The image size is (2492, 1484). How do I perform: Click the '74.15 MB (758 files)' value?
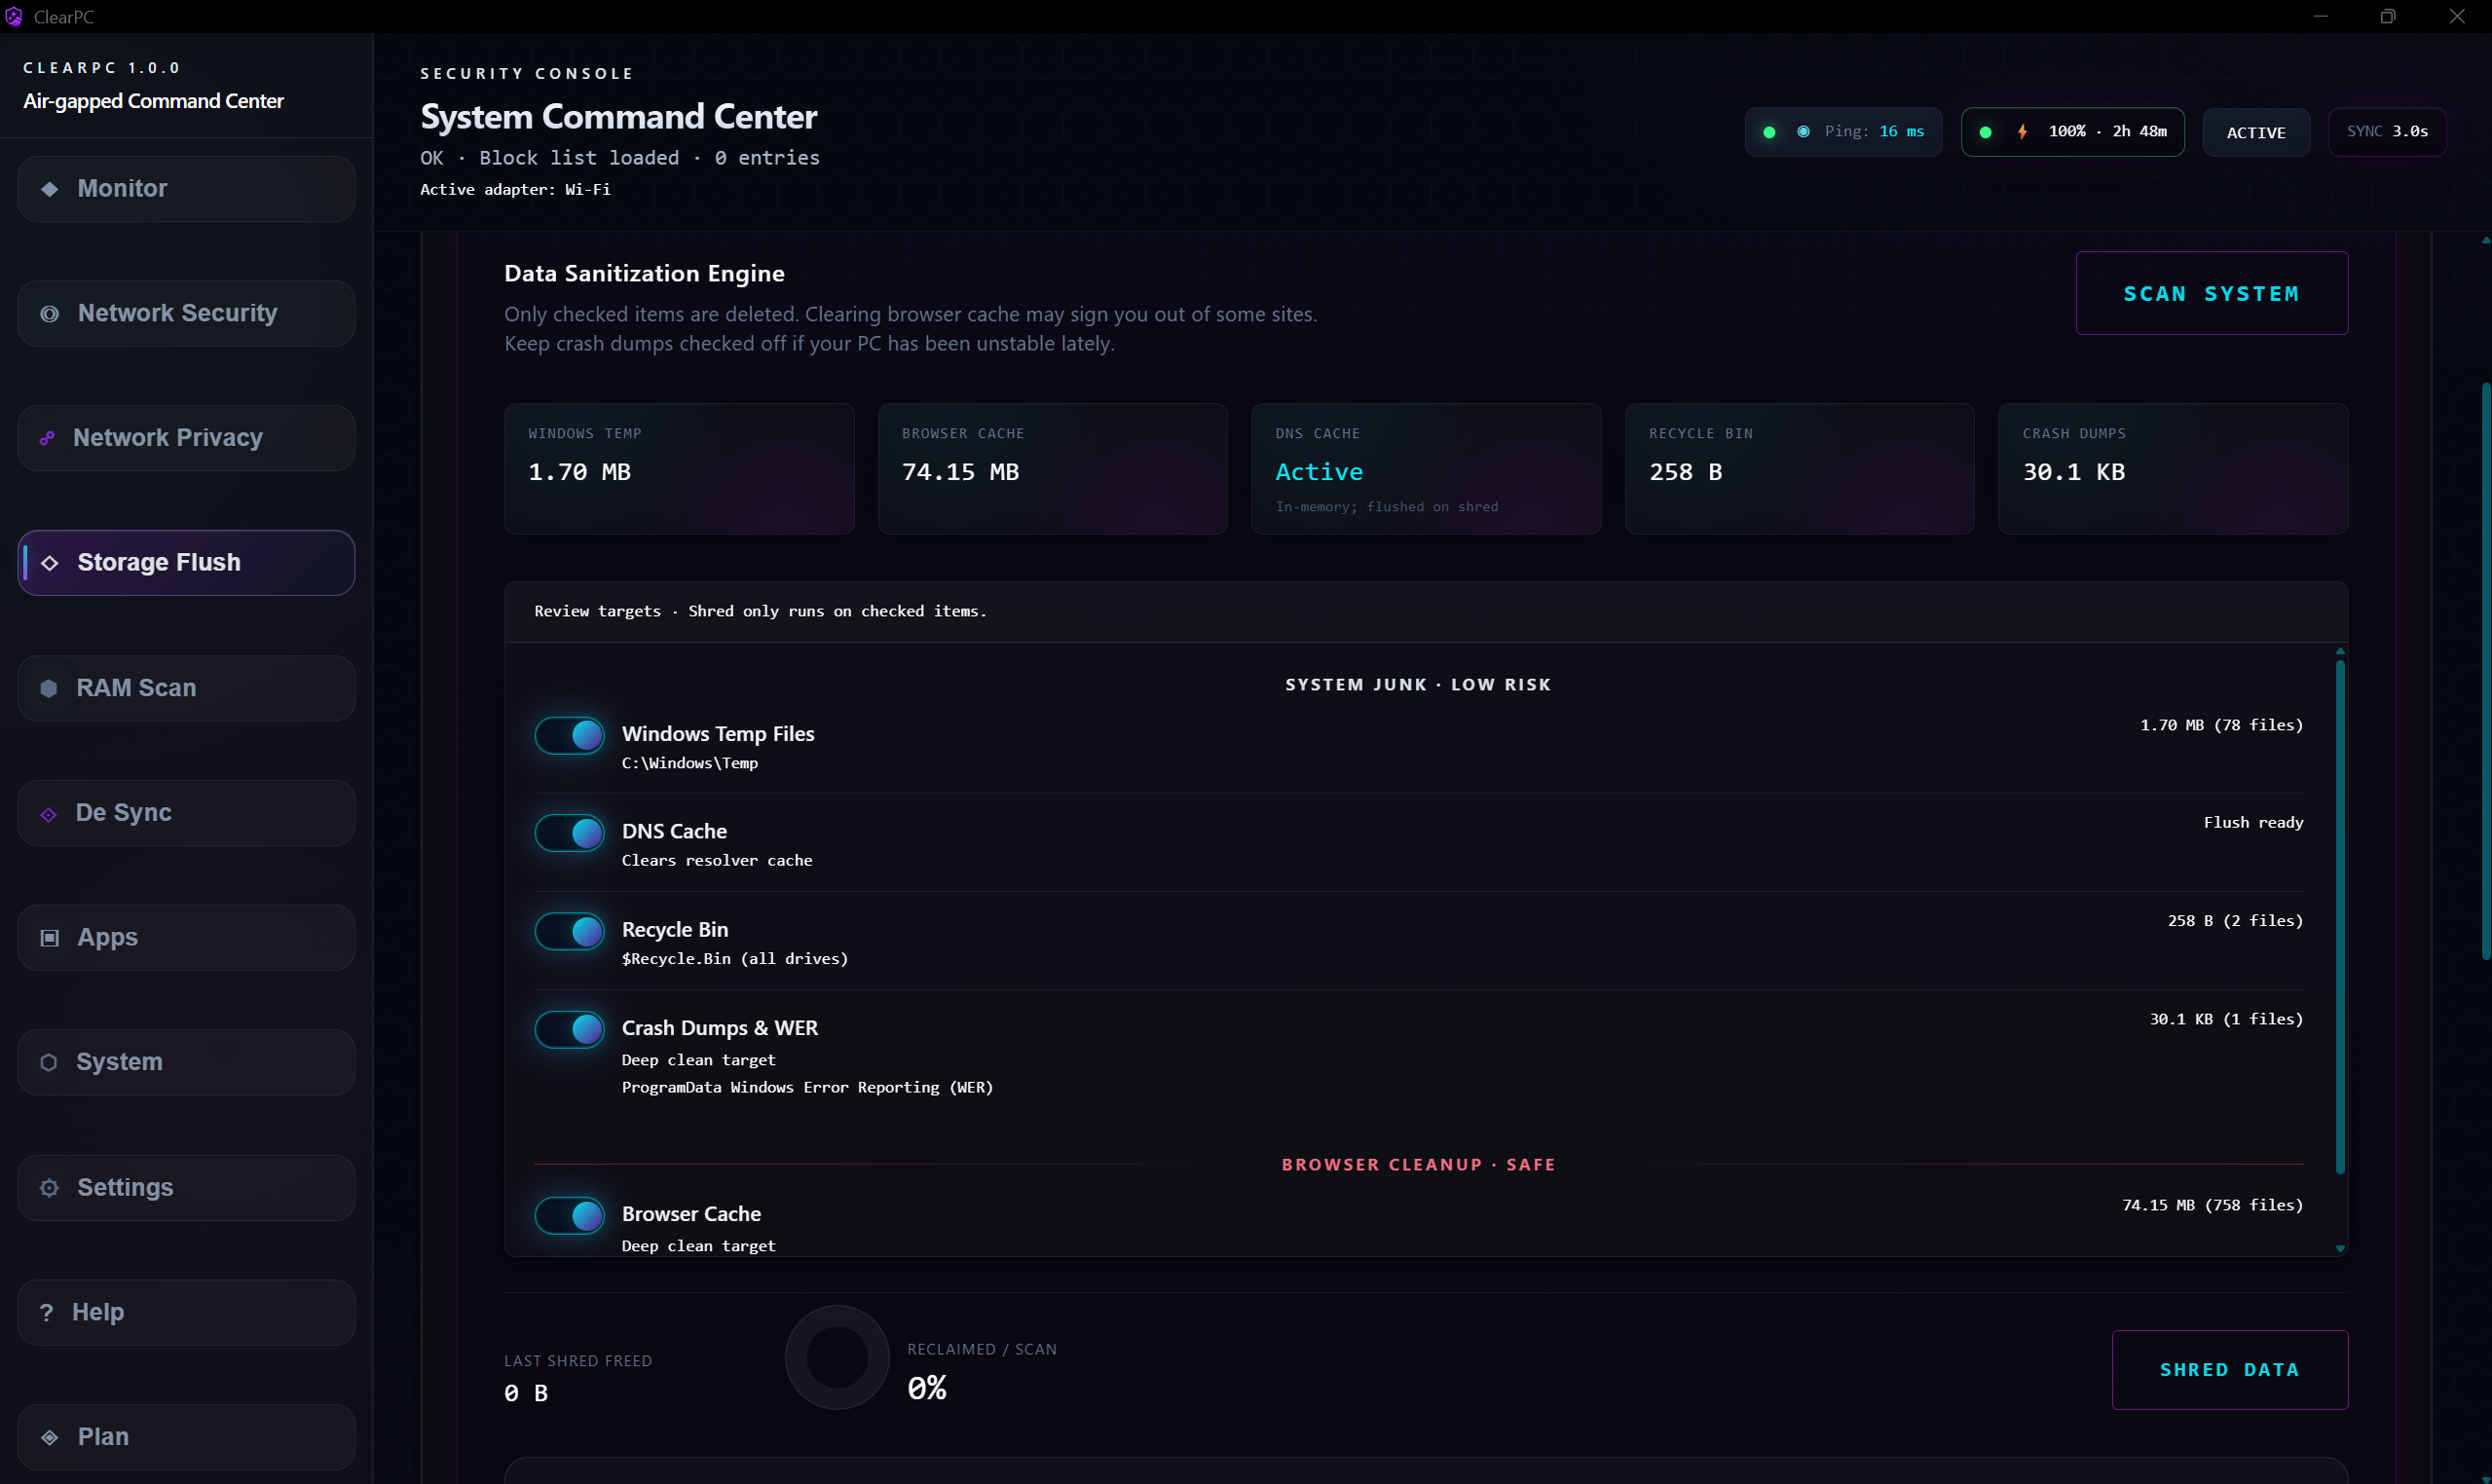pos(2212,1205)
